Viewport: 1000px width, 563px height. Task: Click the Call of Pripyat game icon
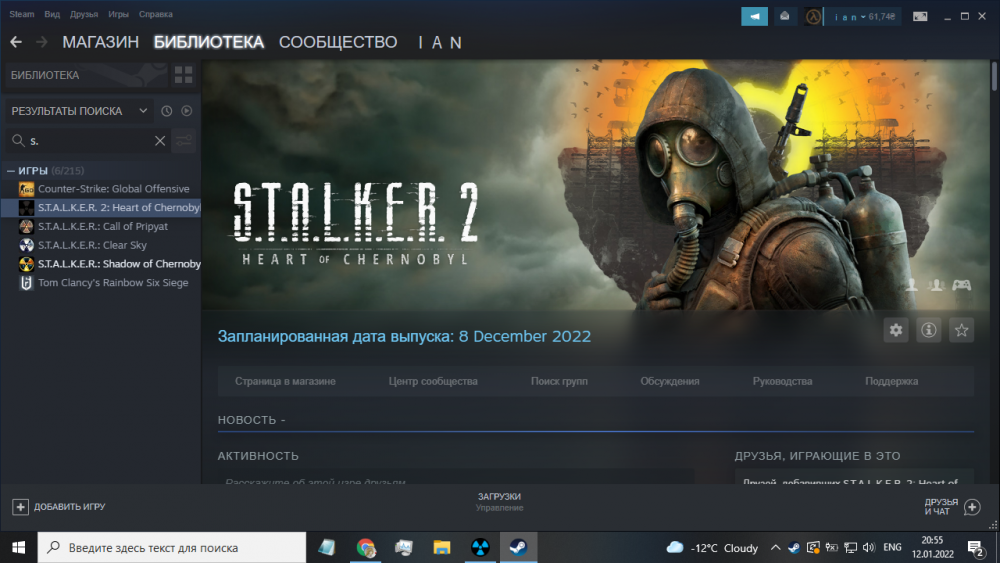point(26,226)
